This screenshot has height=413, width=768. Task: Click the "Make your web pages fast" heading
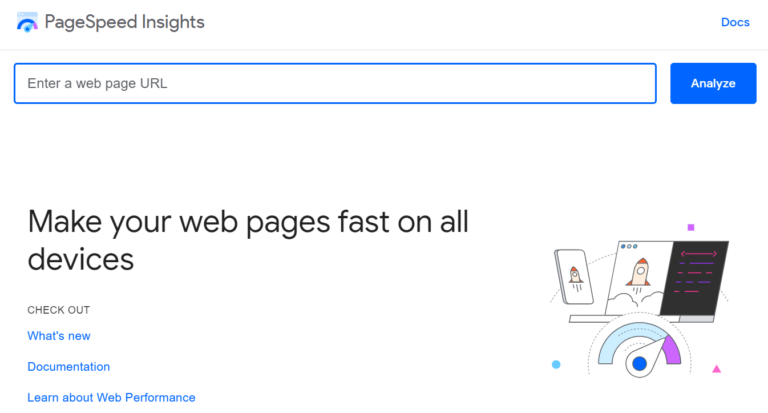coord(248,240)
